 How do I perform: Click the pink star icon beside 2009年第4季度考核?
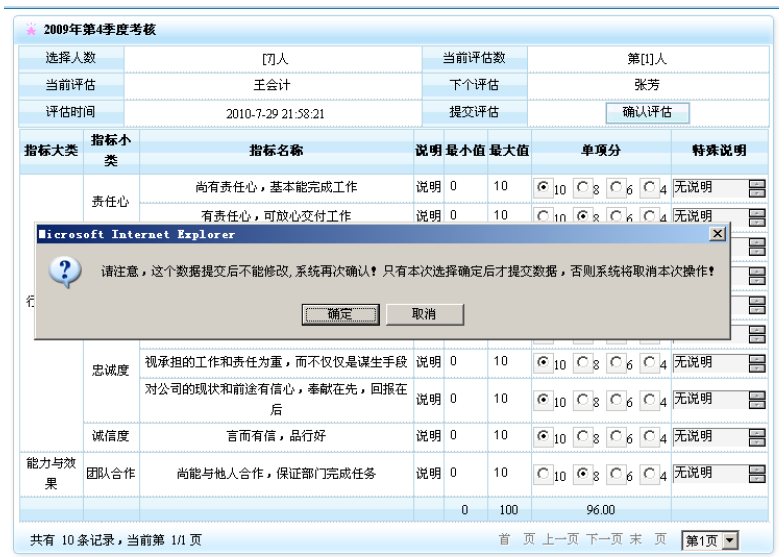(x=31, y=30)
